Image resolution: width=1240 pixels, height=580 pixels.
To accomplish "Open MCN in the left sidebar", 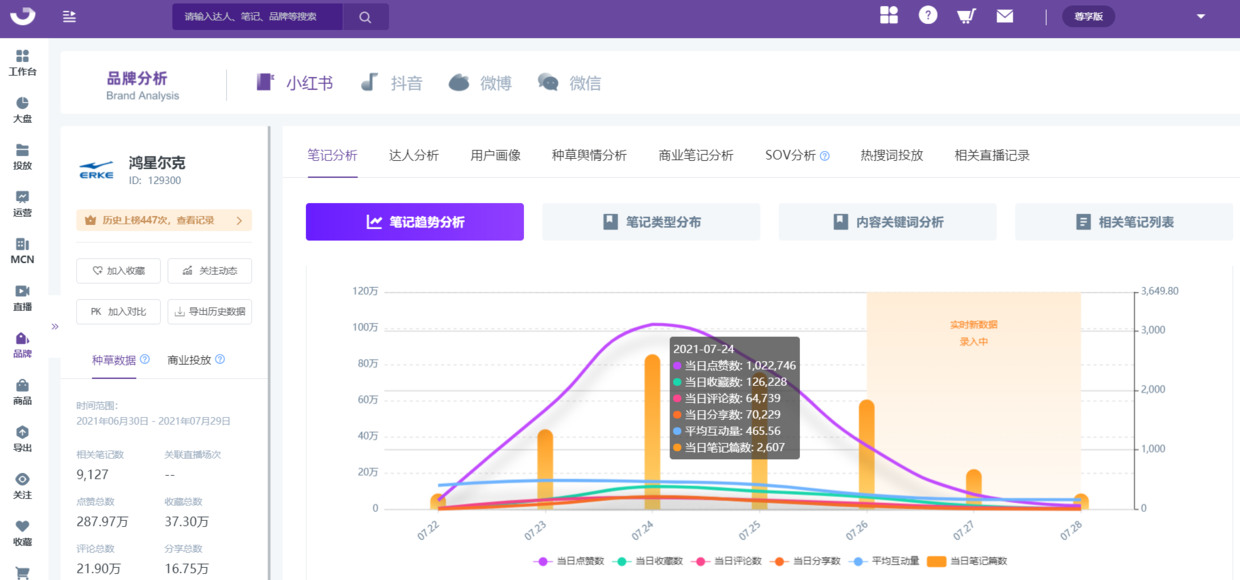I will 22,250.
